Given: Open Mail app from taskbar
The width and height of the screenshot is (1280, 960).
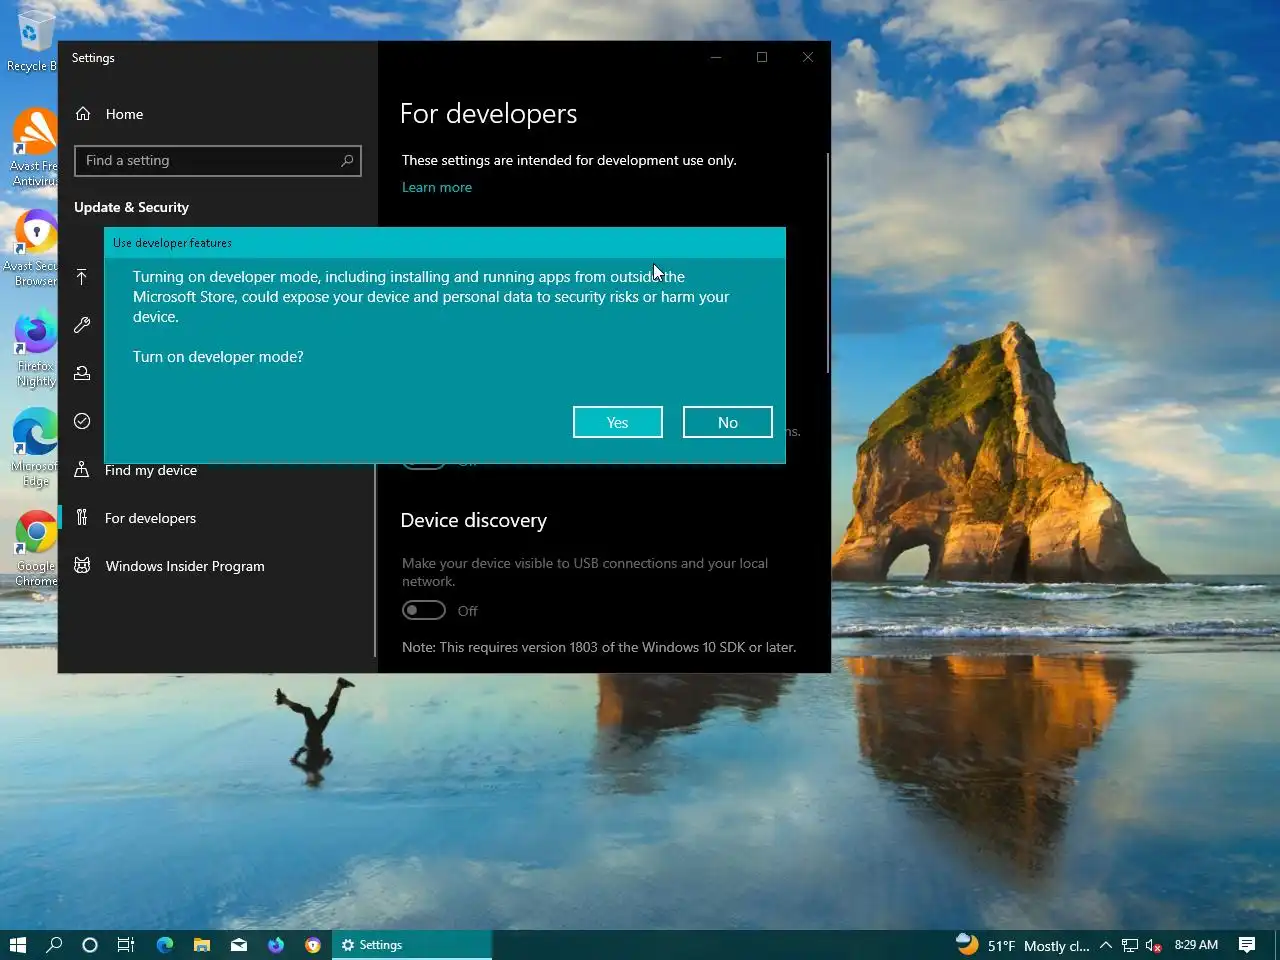Looking at the screenshot, I should (x=239, y=945).
